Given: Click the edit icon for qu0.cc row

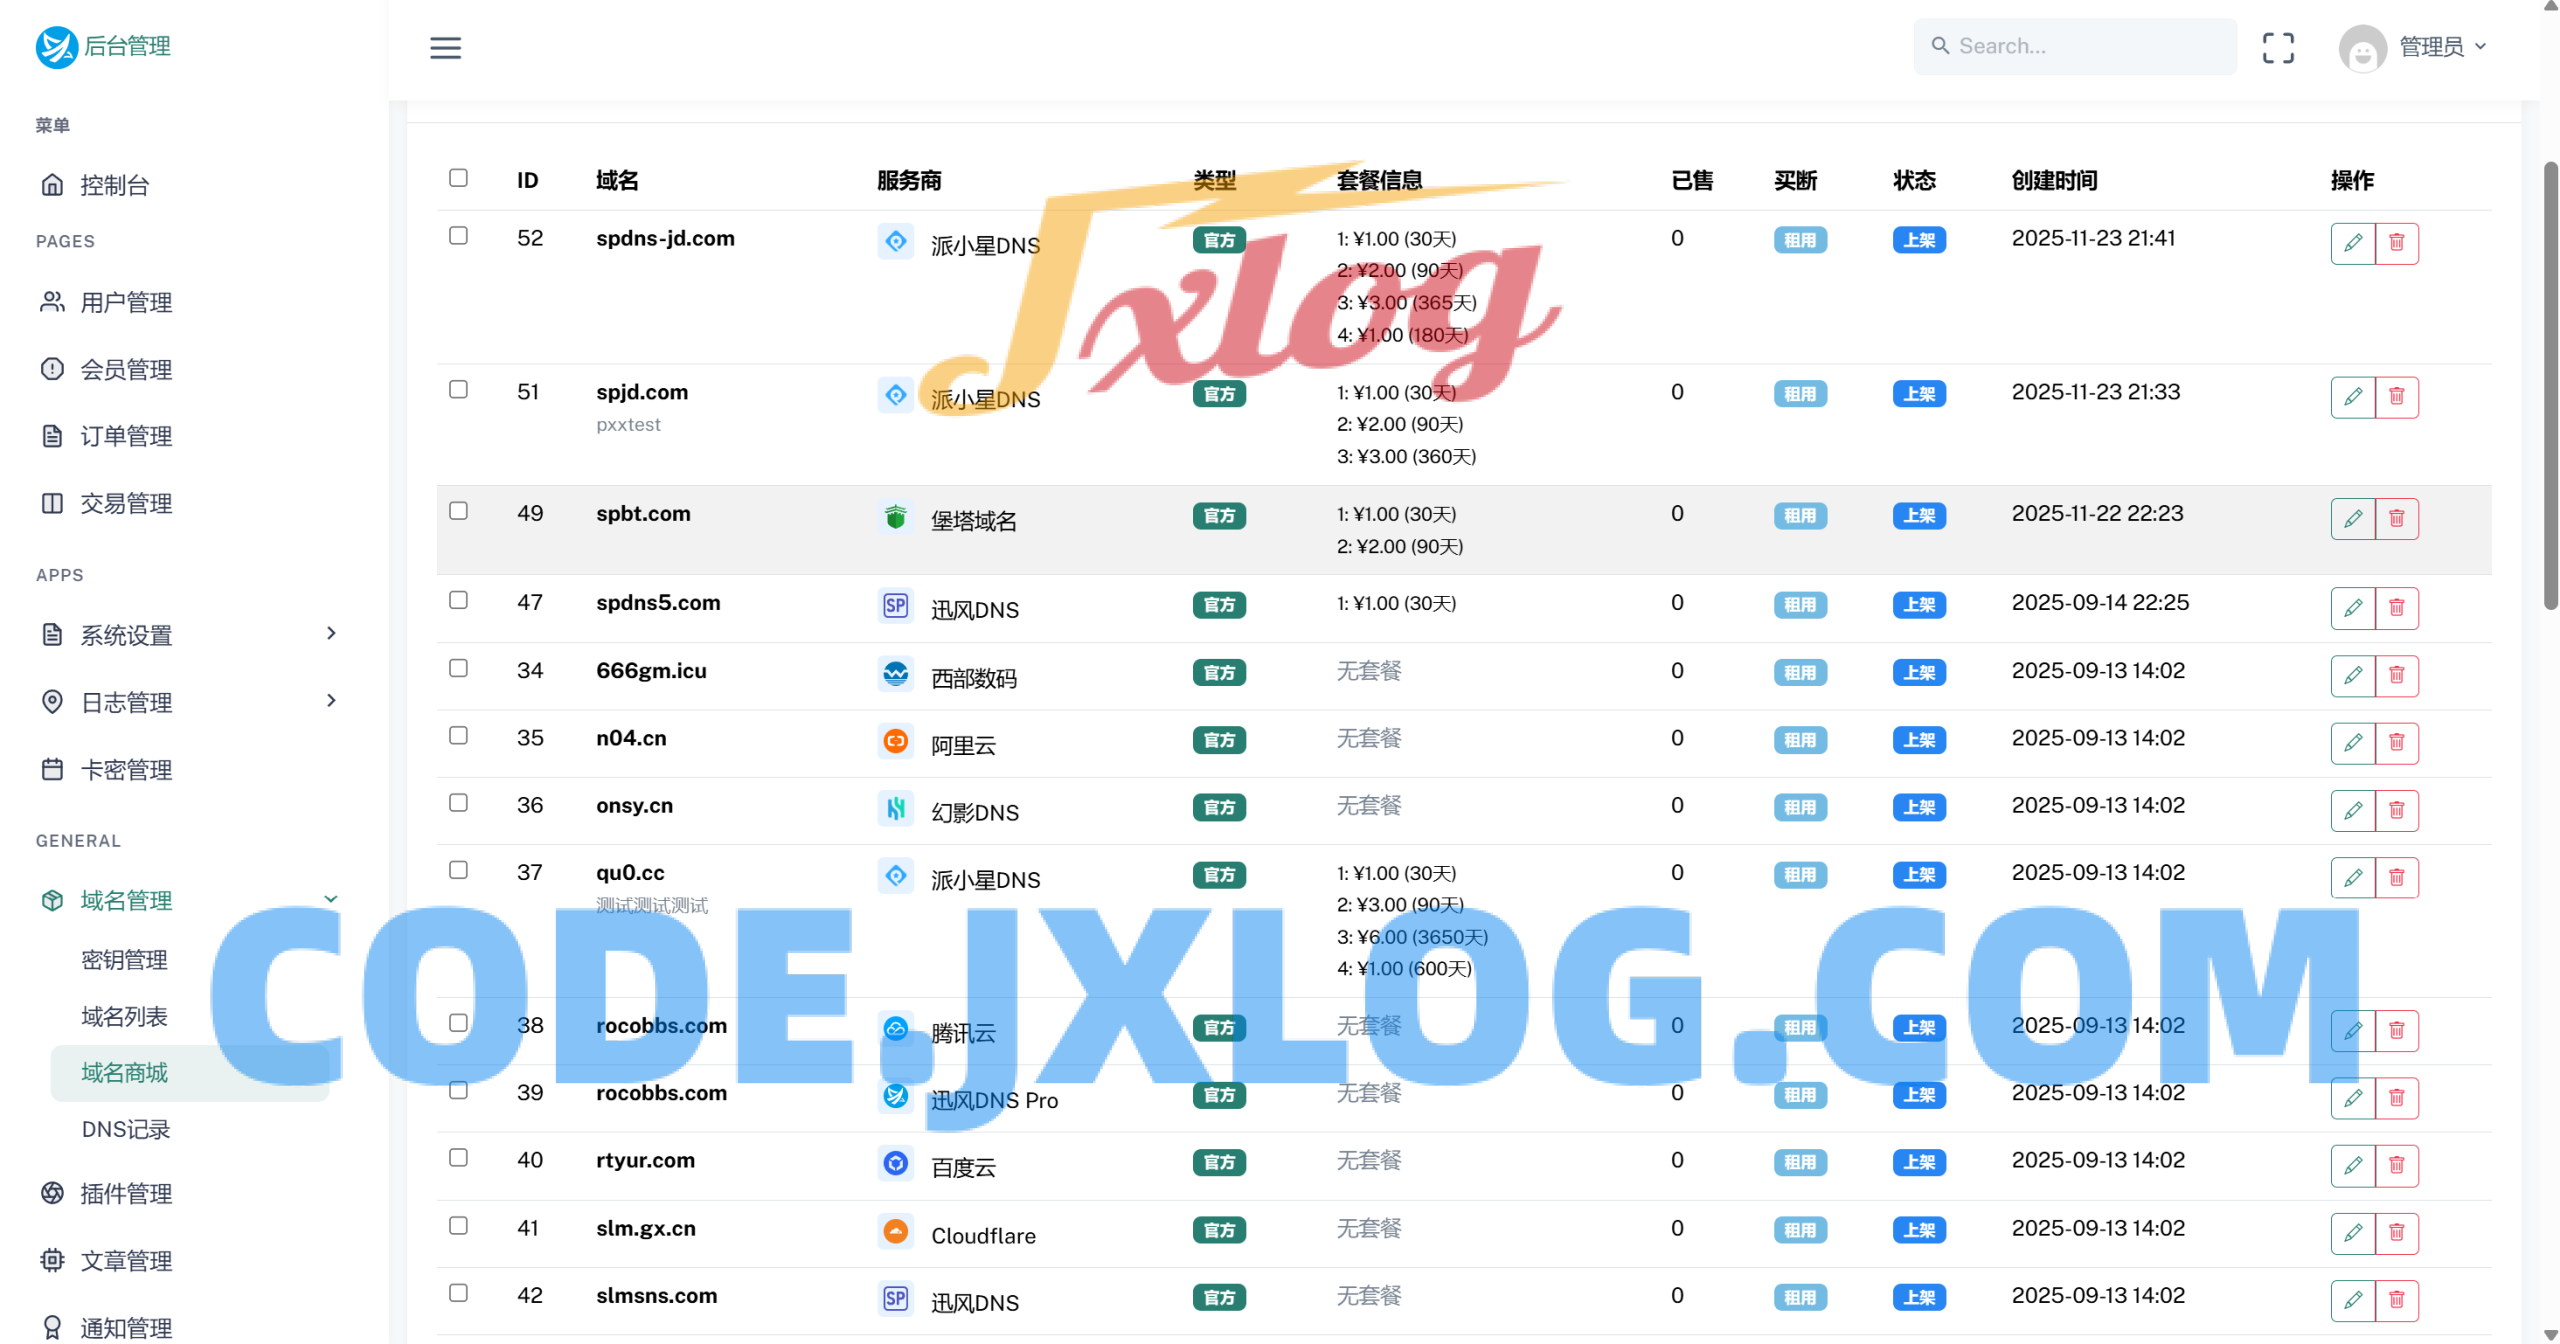Looking at the screenshot, I should coord(2353,876).
